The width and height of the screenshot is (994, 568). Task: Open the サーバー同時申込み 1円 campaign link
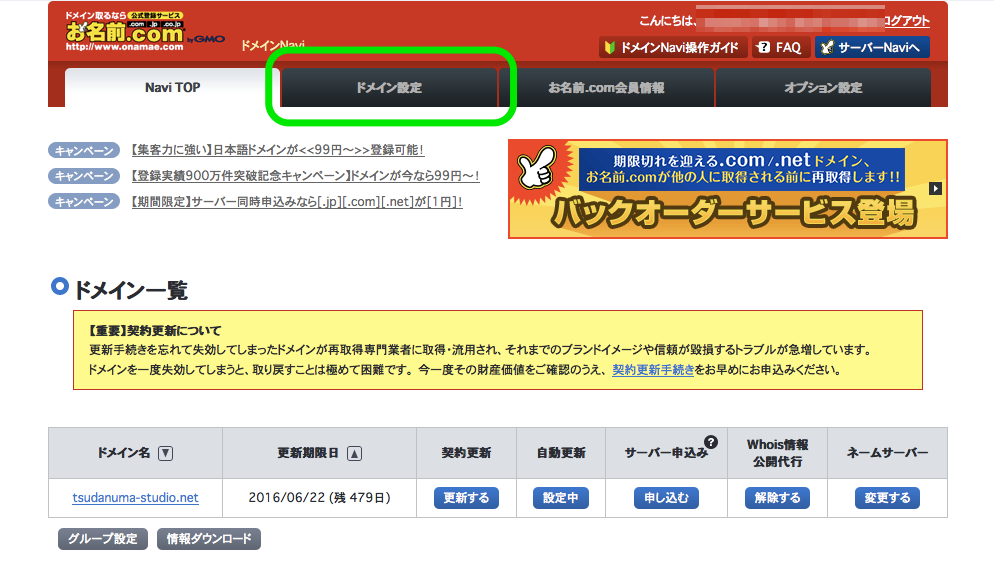(x=297, y=202)
